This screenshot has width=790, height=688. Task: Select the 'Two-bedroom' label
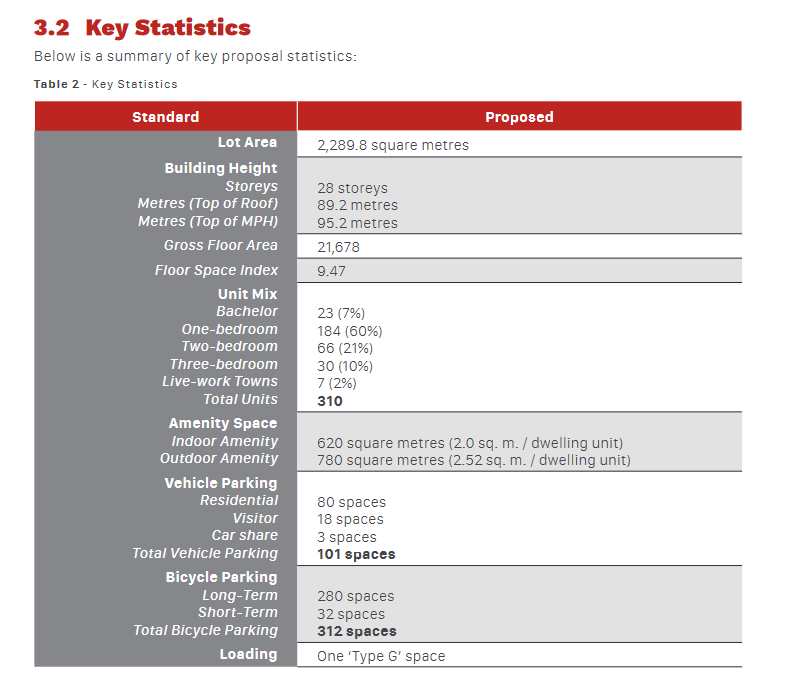230,347
